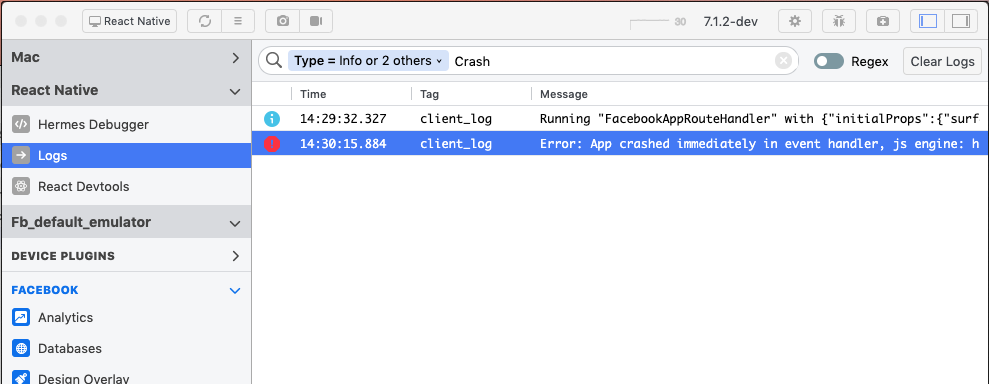Image resolution: width=989 pixels, height=384 pixels.
Task: Collapse the Facebook plugins section
Action: (126, 290)
